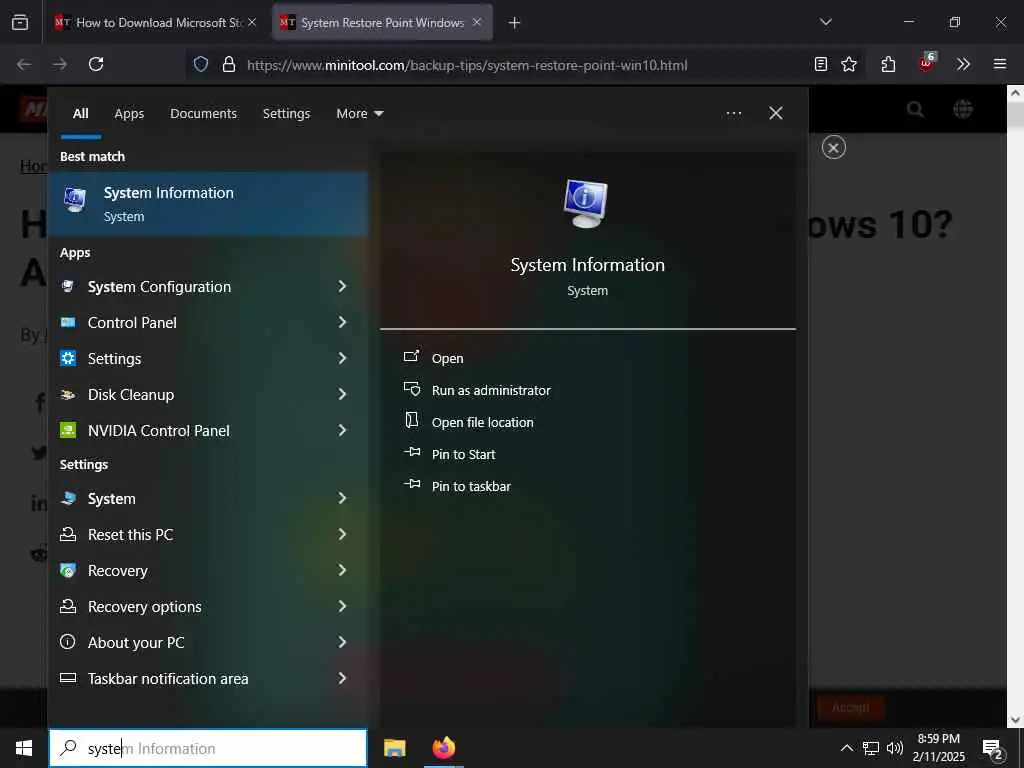
Task: Expand About your PC details arrow
Action: pyautogui.click(x=342, y=642)
